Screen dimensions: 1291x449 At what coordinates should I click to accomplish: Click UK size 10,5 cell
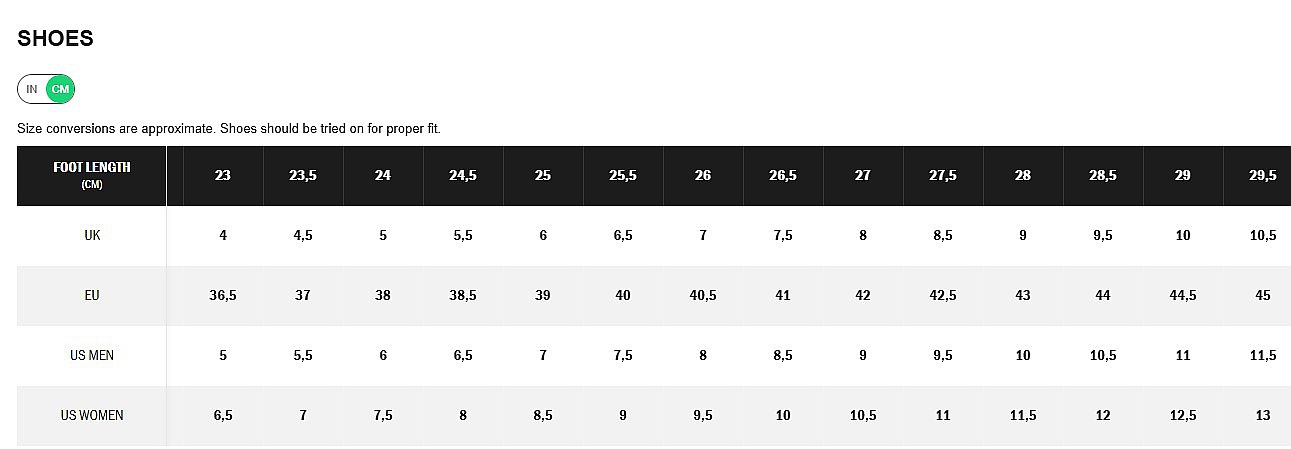click(1263, 236)
